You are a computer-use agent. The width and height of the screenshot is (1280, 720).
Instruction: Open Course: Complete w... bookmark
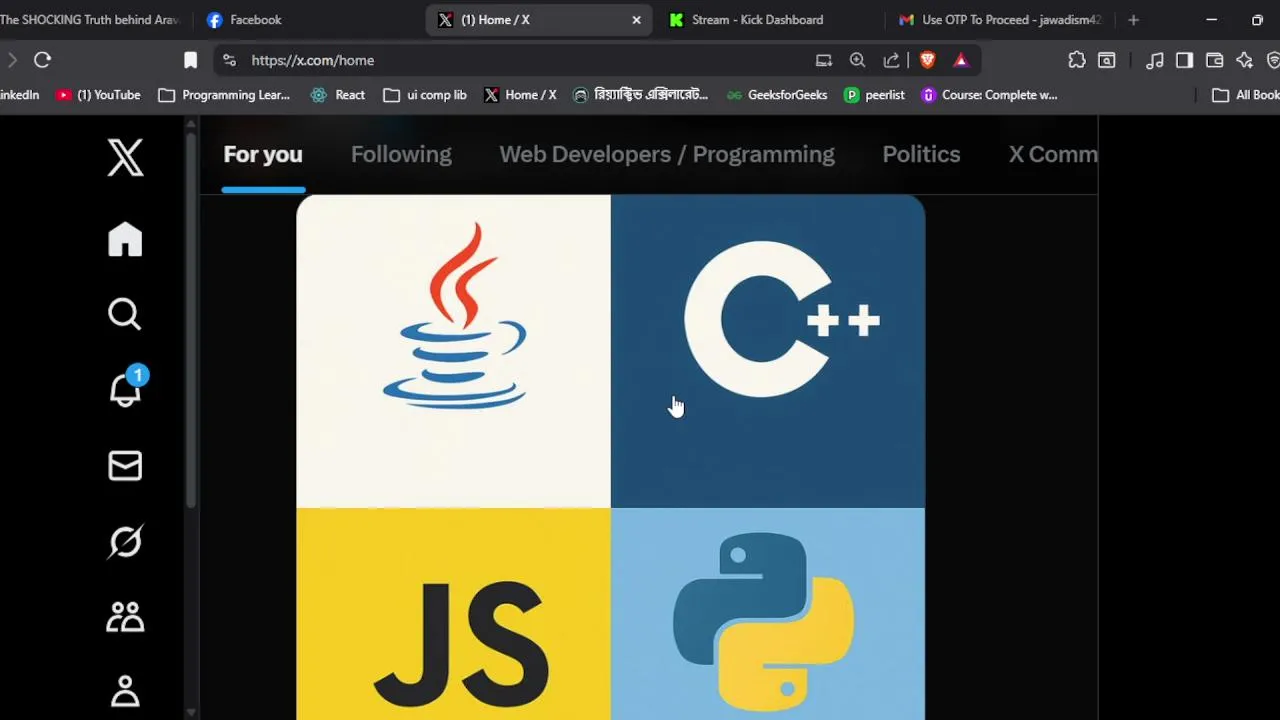(989, 95)
